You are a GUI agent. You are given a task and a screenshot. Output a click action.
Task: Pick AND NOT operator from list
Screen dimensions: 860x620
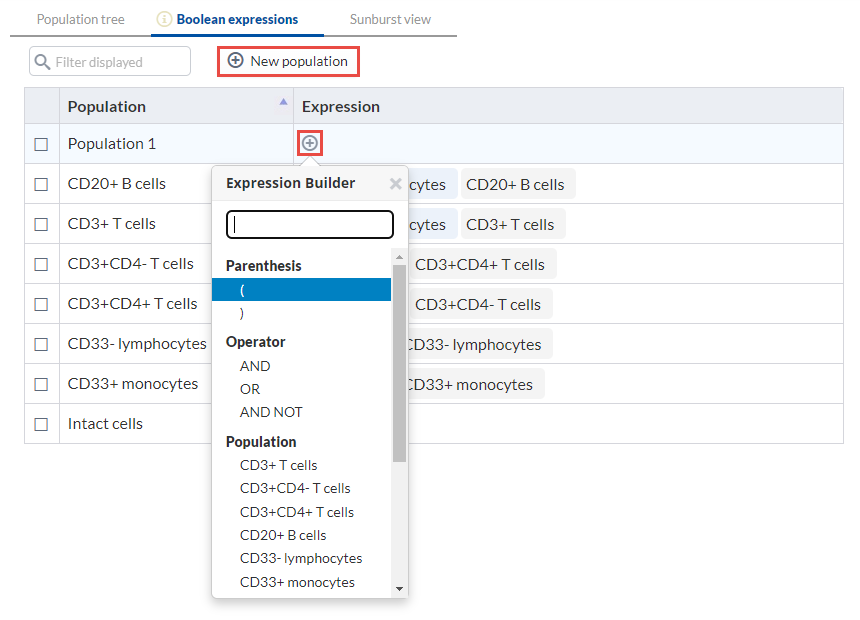(x=271, y=412)
